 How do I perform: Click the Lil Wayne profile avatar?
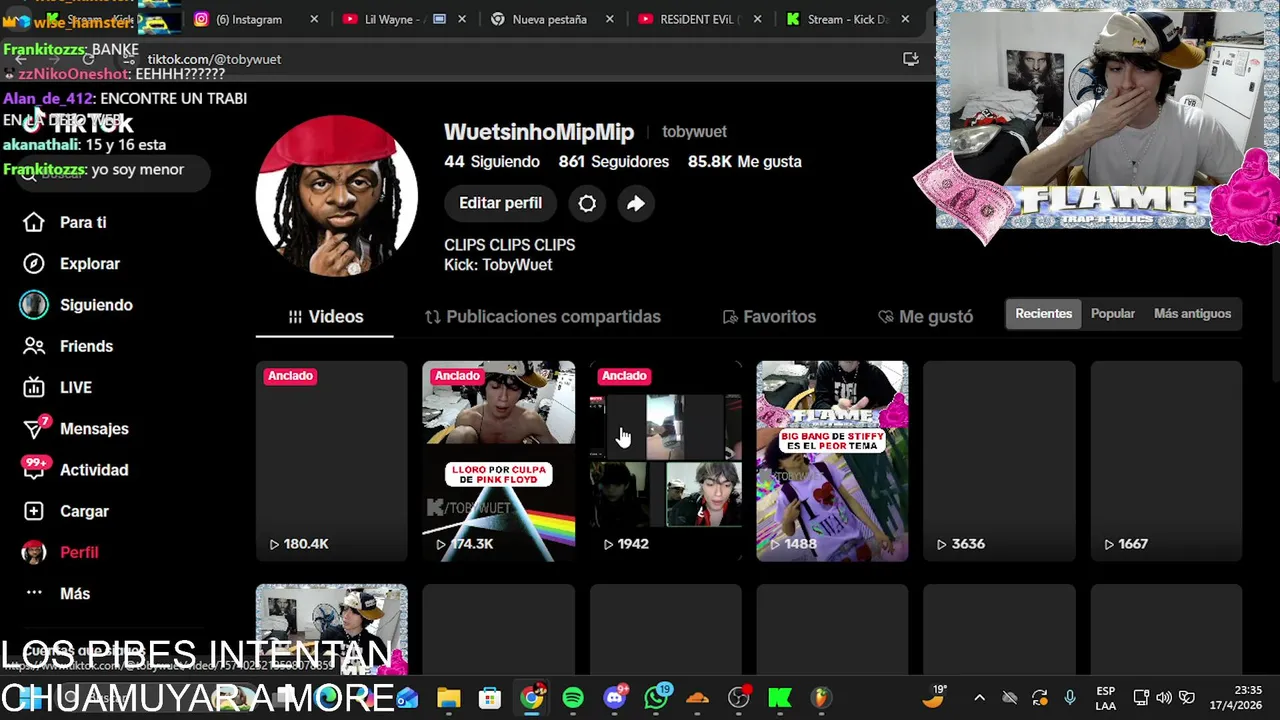(x=337, y=195)
